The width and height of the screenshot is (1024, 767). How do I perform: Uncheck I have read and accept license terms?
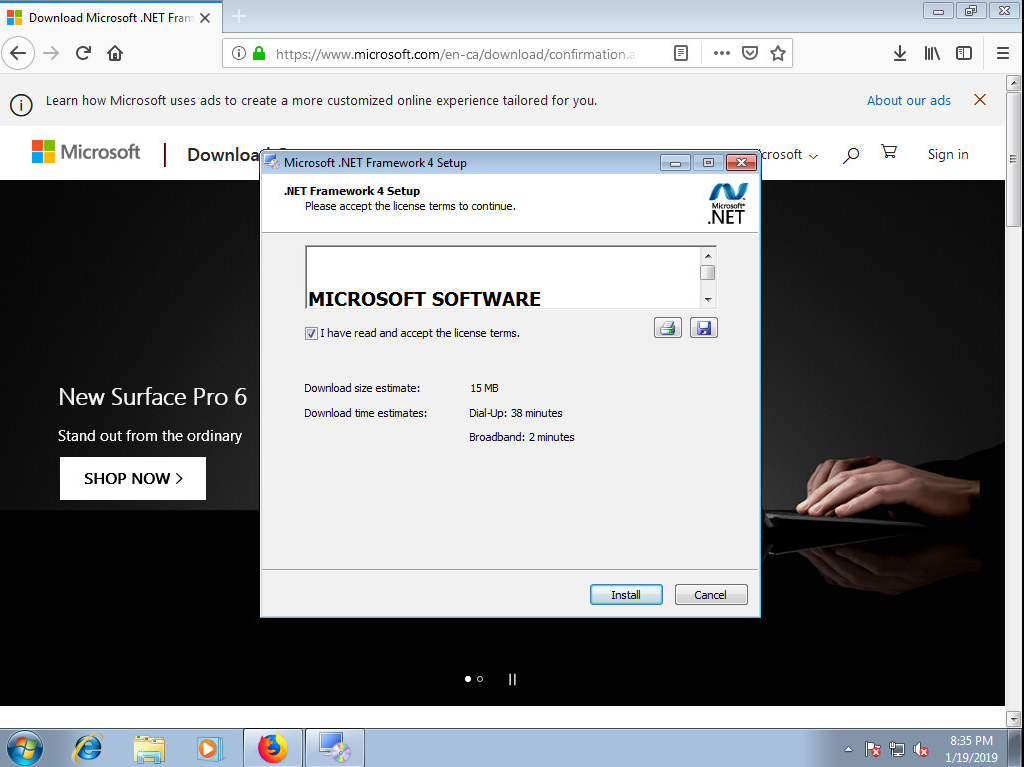tap(311, 333)
